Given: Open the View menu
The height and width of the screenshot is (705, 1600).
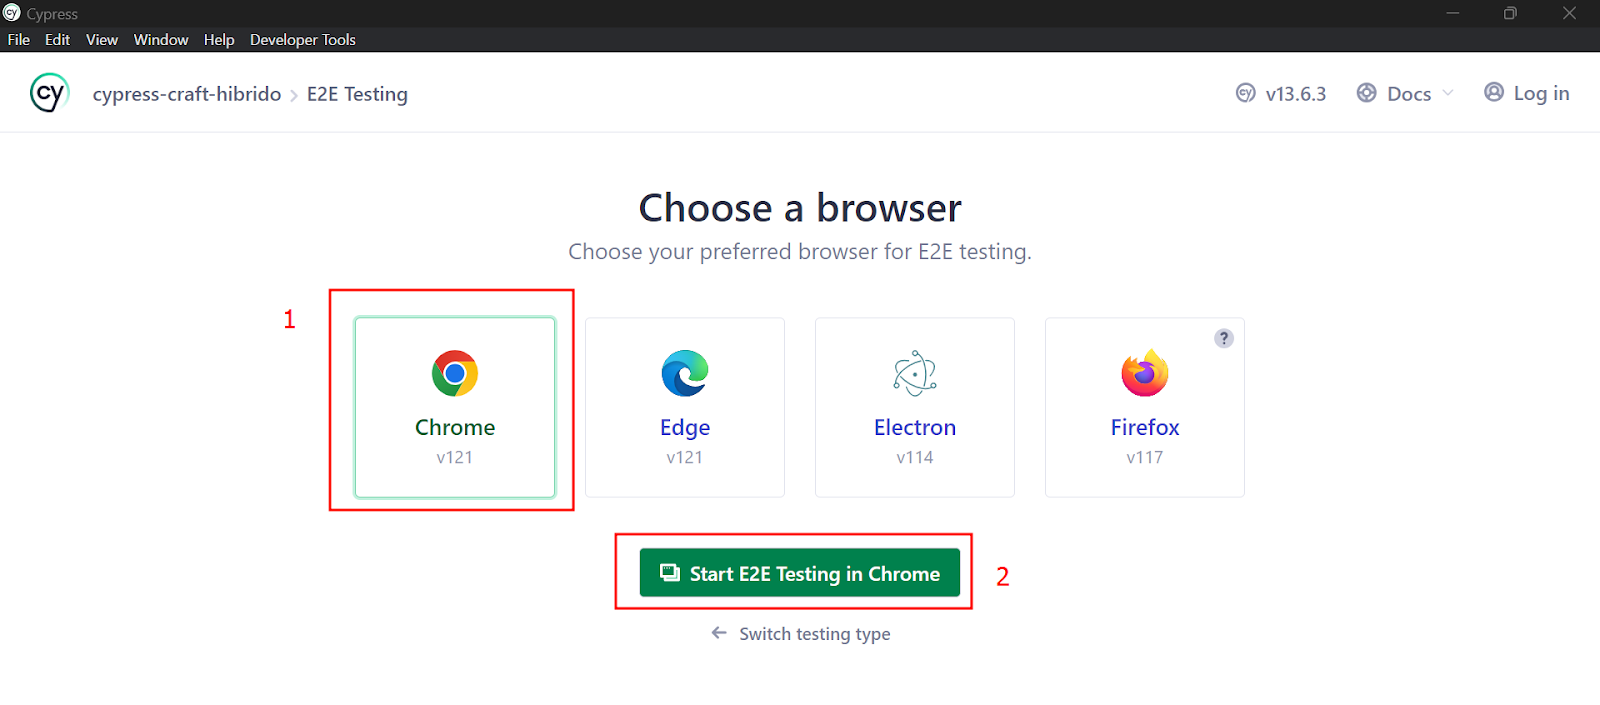Looking at the screenshot, I should point(102,40).
